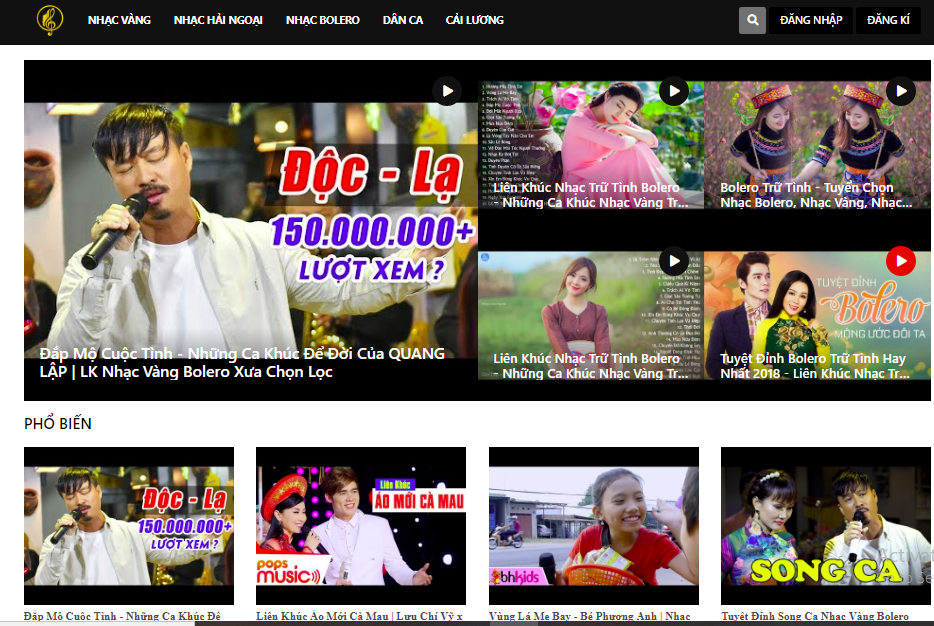Select the DÂN CA category
The height and width of the screenshot is (626, 934).
tap(402, 19)
